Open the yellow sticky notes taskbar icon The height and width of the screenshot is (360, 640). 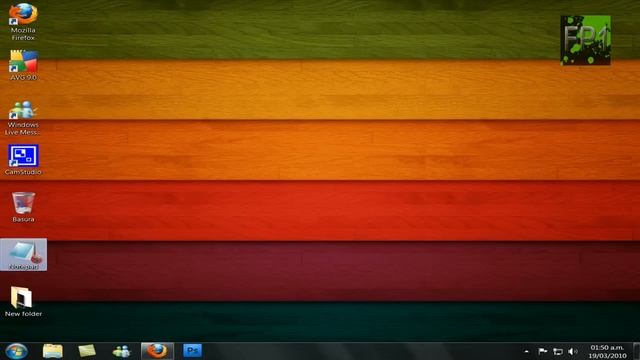pyautogui.click(x=87, y=351)
